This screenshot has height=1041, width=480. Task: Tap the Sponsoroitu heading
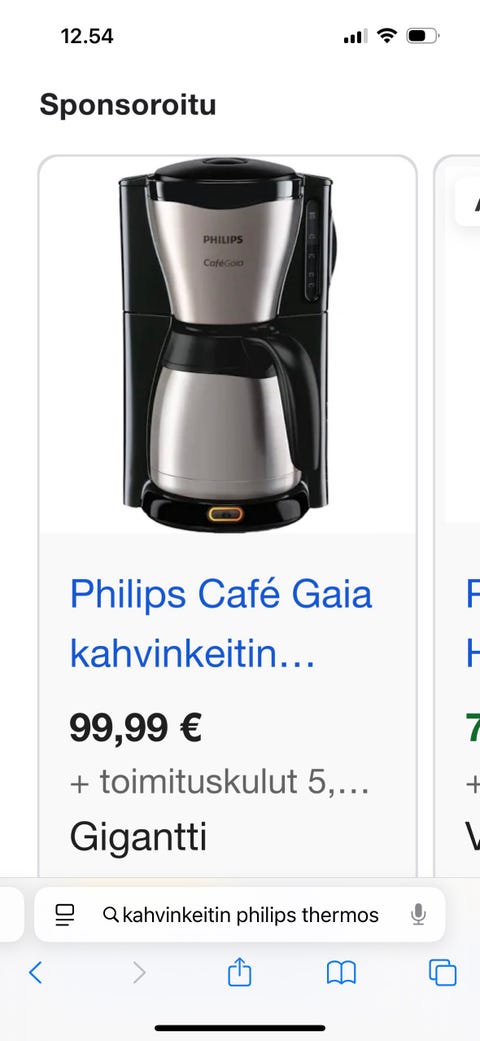[x=128, y=105]
